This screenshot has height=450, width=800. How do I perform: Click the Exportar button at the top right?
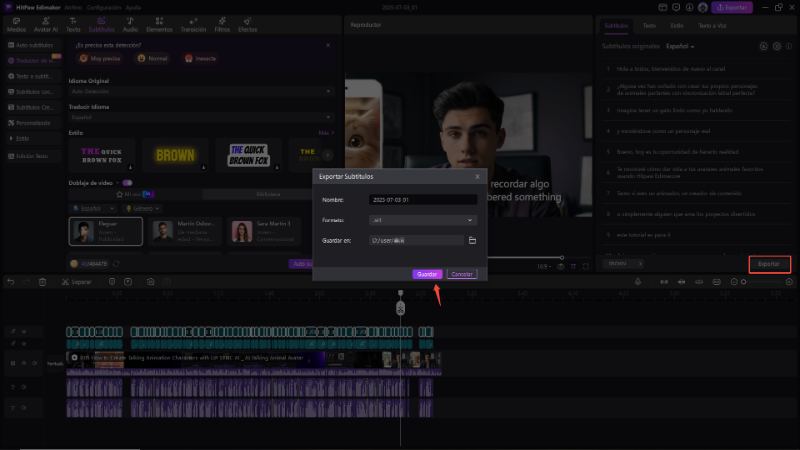click(x=732, y=7)
